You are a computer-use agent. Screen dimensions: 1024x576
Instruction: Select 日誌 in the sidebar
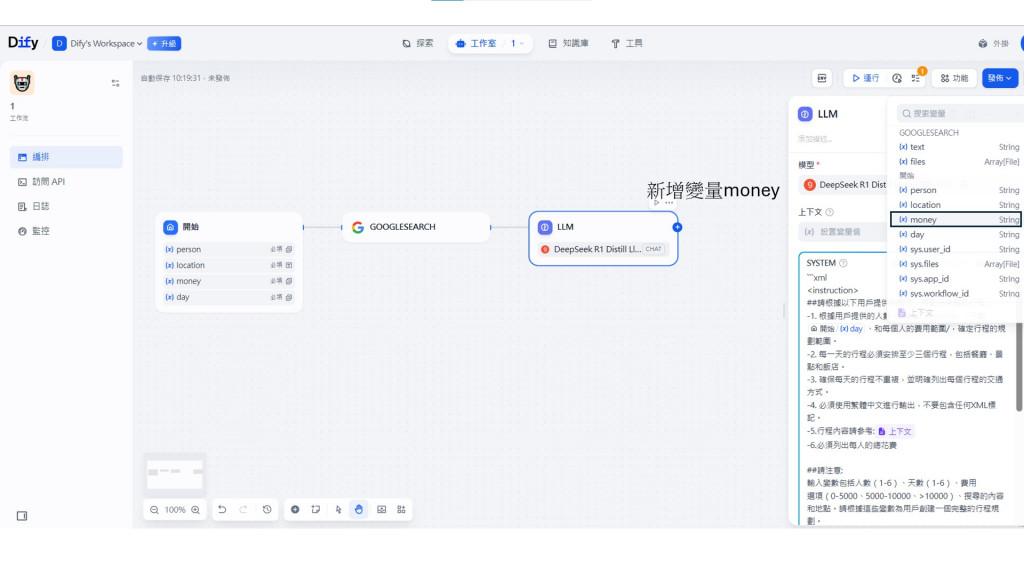(66, 206)
